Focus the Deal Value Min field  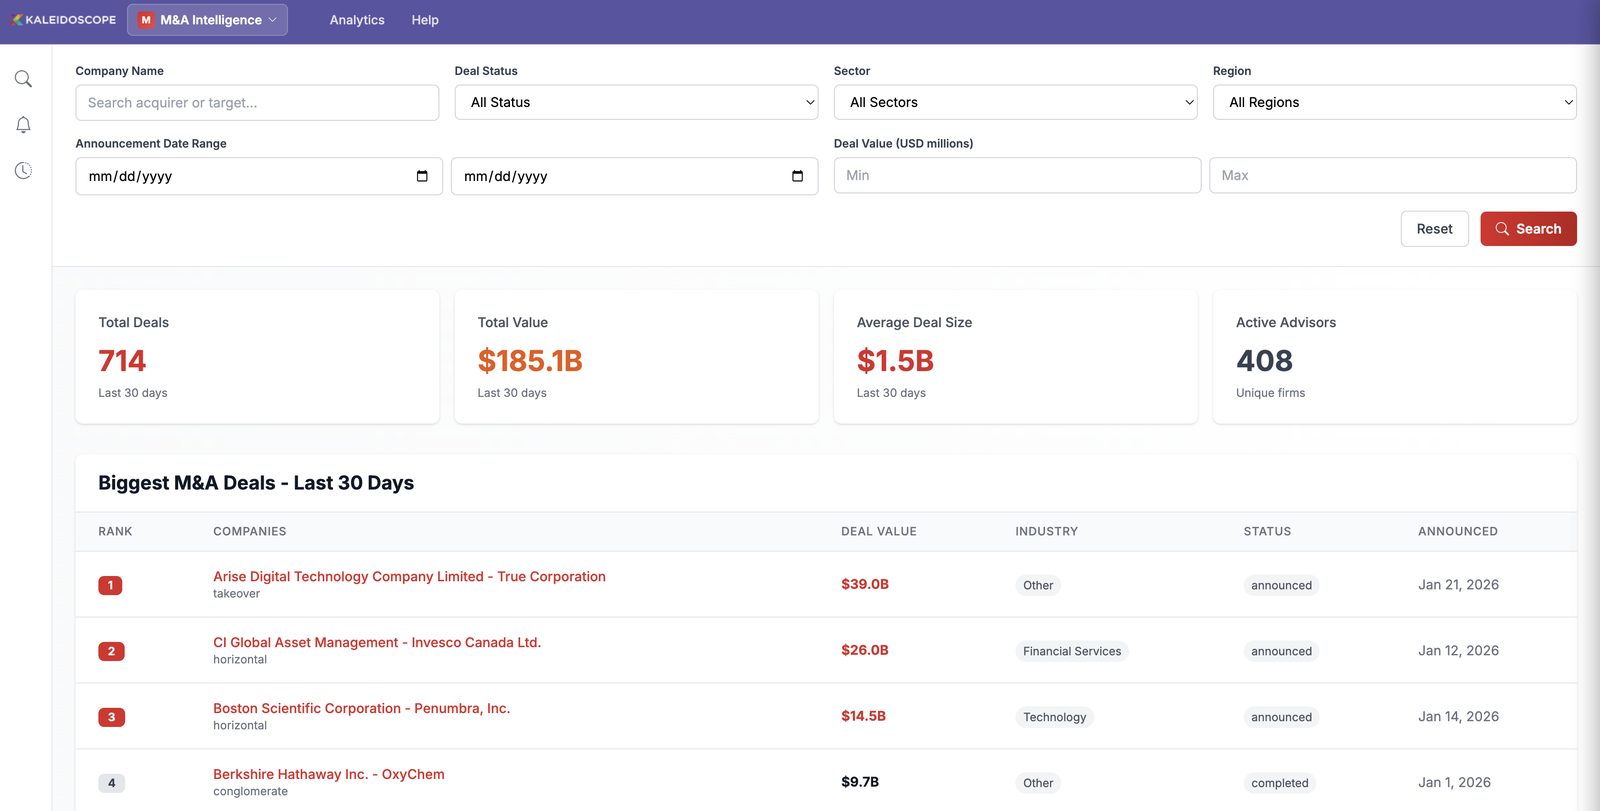pos(1017,175)
